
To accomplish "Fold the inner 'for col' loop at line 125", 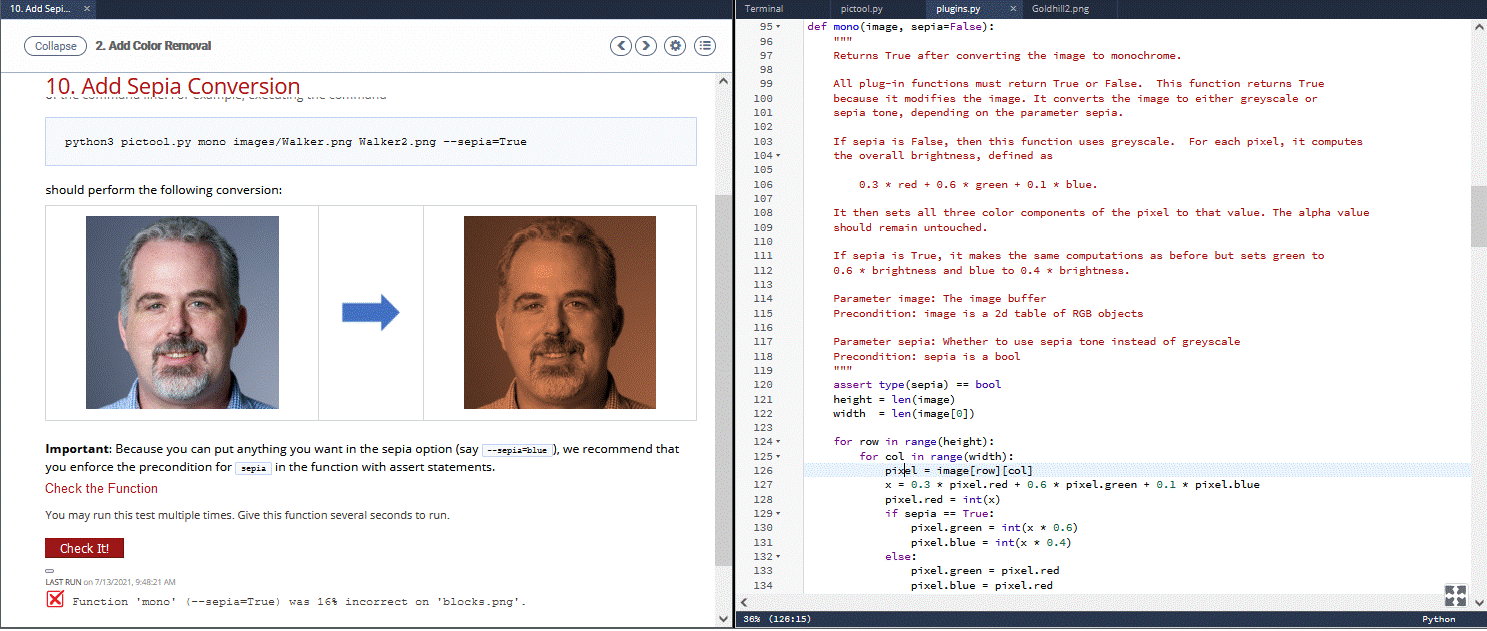I will pyautogui.click(x=776, y=455).
